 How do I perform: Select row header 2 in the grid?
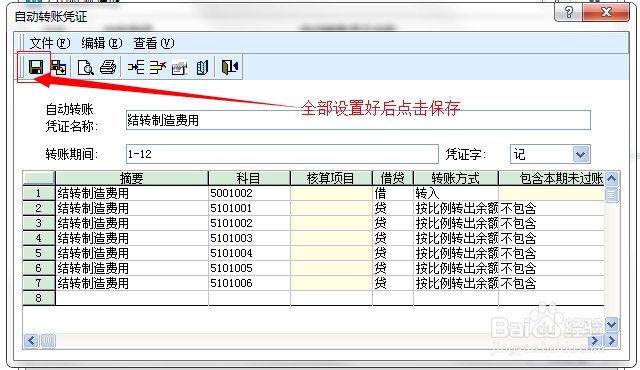(39, 208)
